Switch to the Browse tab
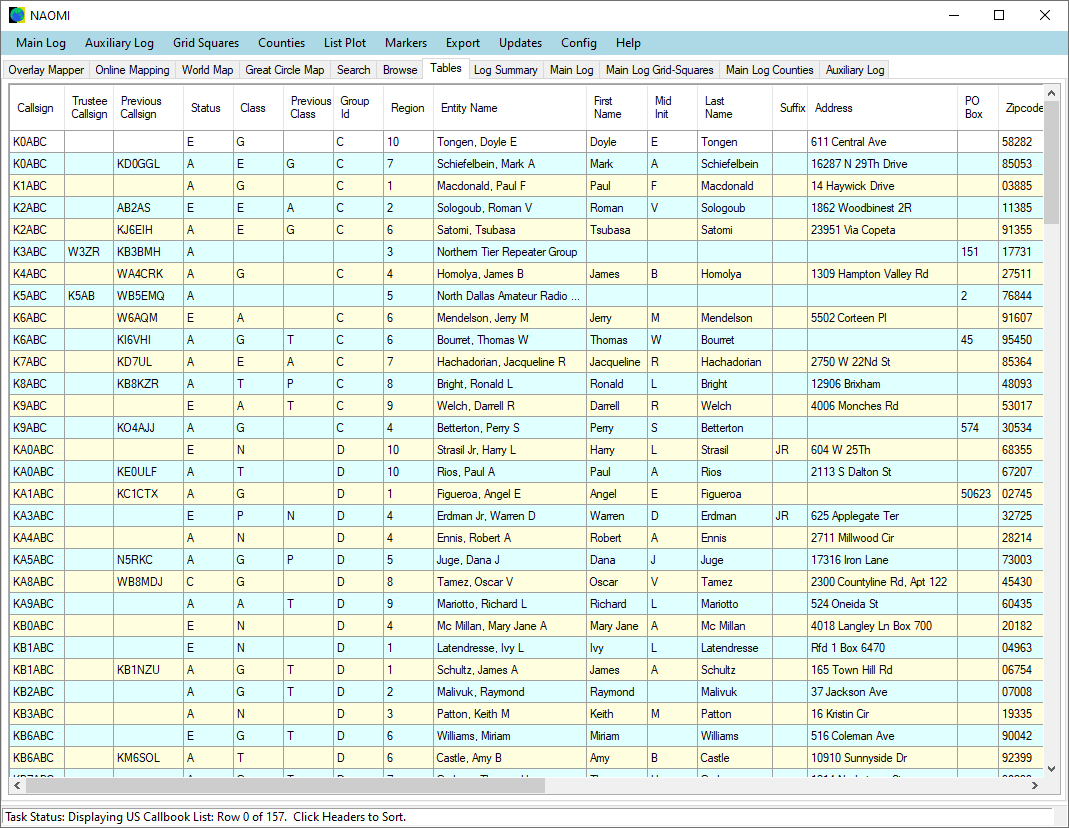The image size is (1069, 828). [400, 70]
